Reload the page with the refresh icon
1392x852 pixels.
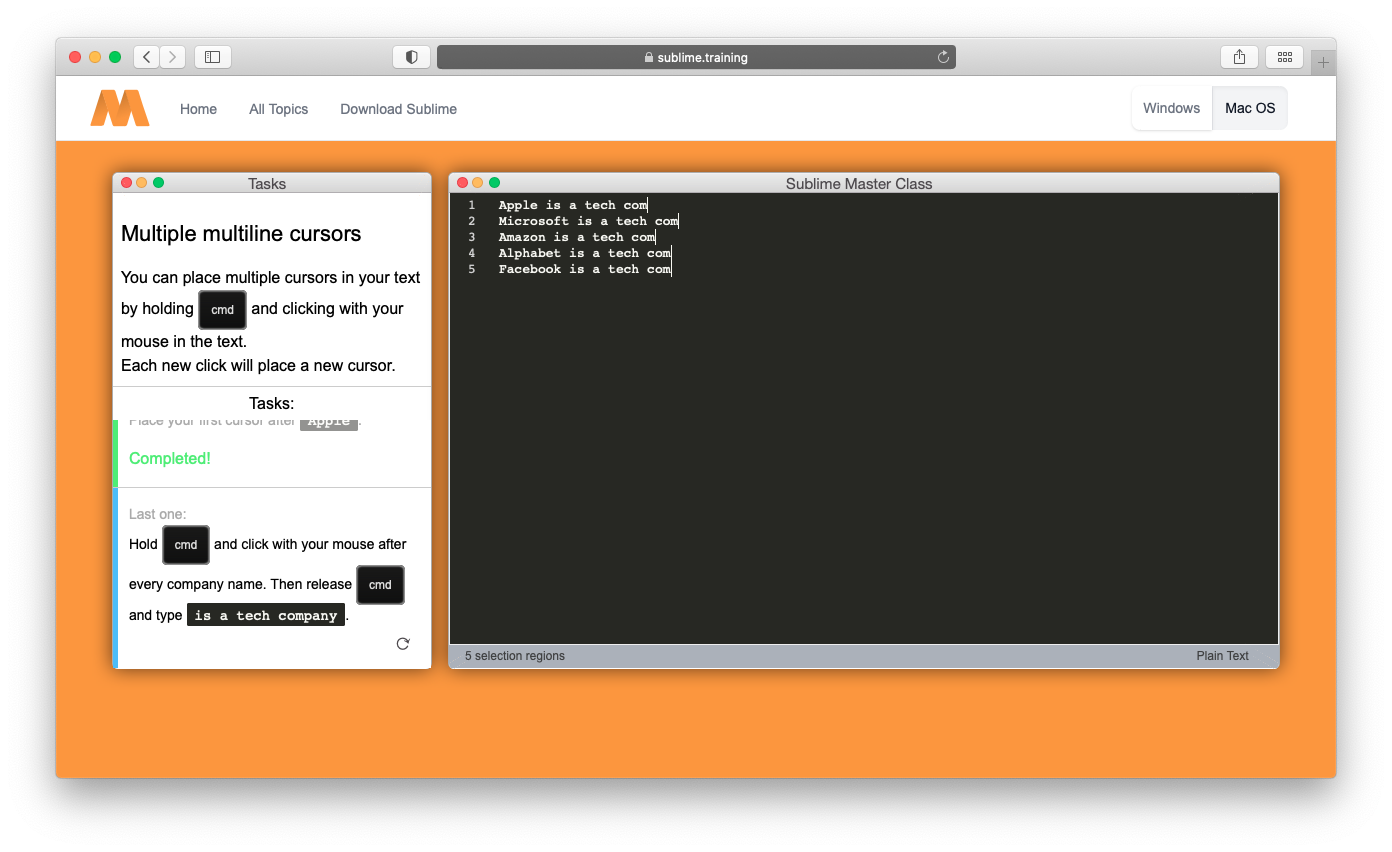pyautogui.click(x=941, y=57)
